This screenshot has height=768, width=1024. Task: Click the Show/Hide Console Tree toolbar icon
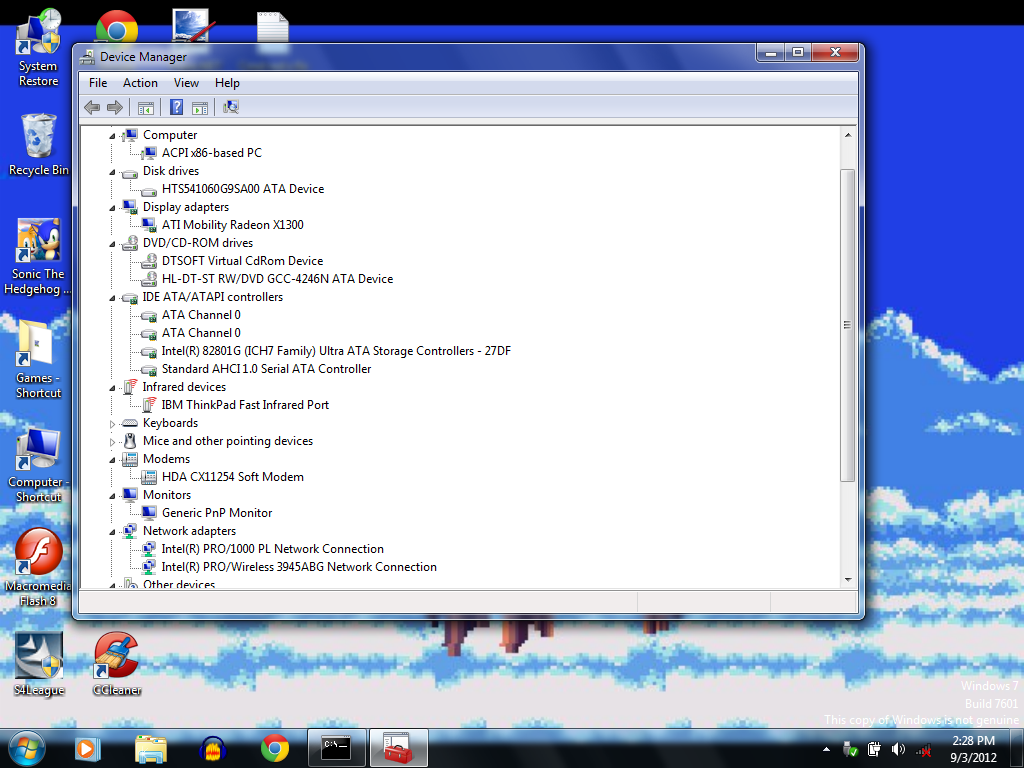click(146, 107)
